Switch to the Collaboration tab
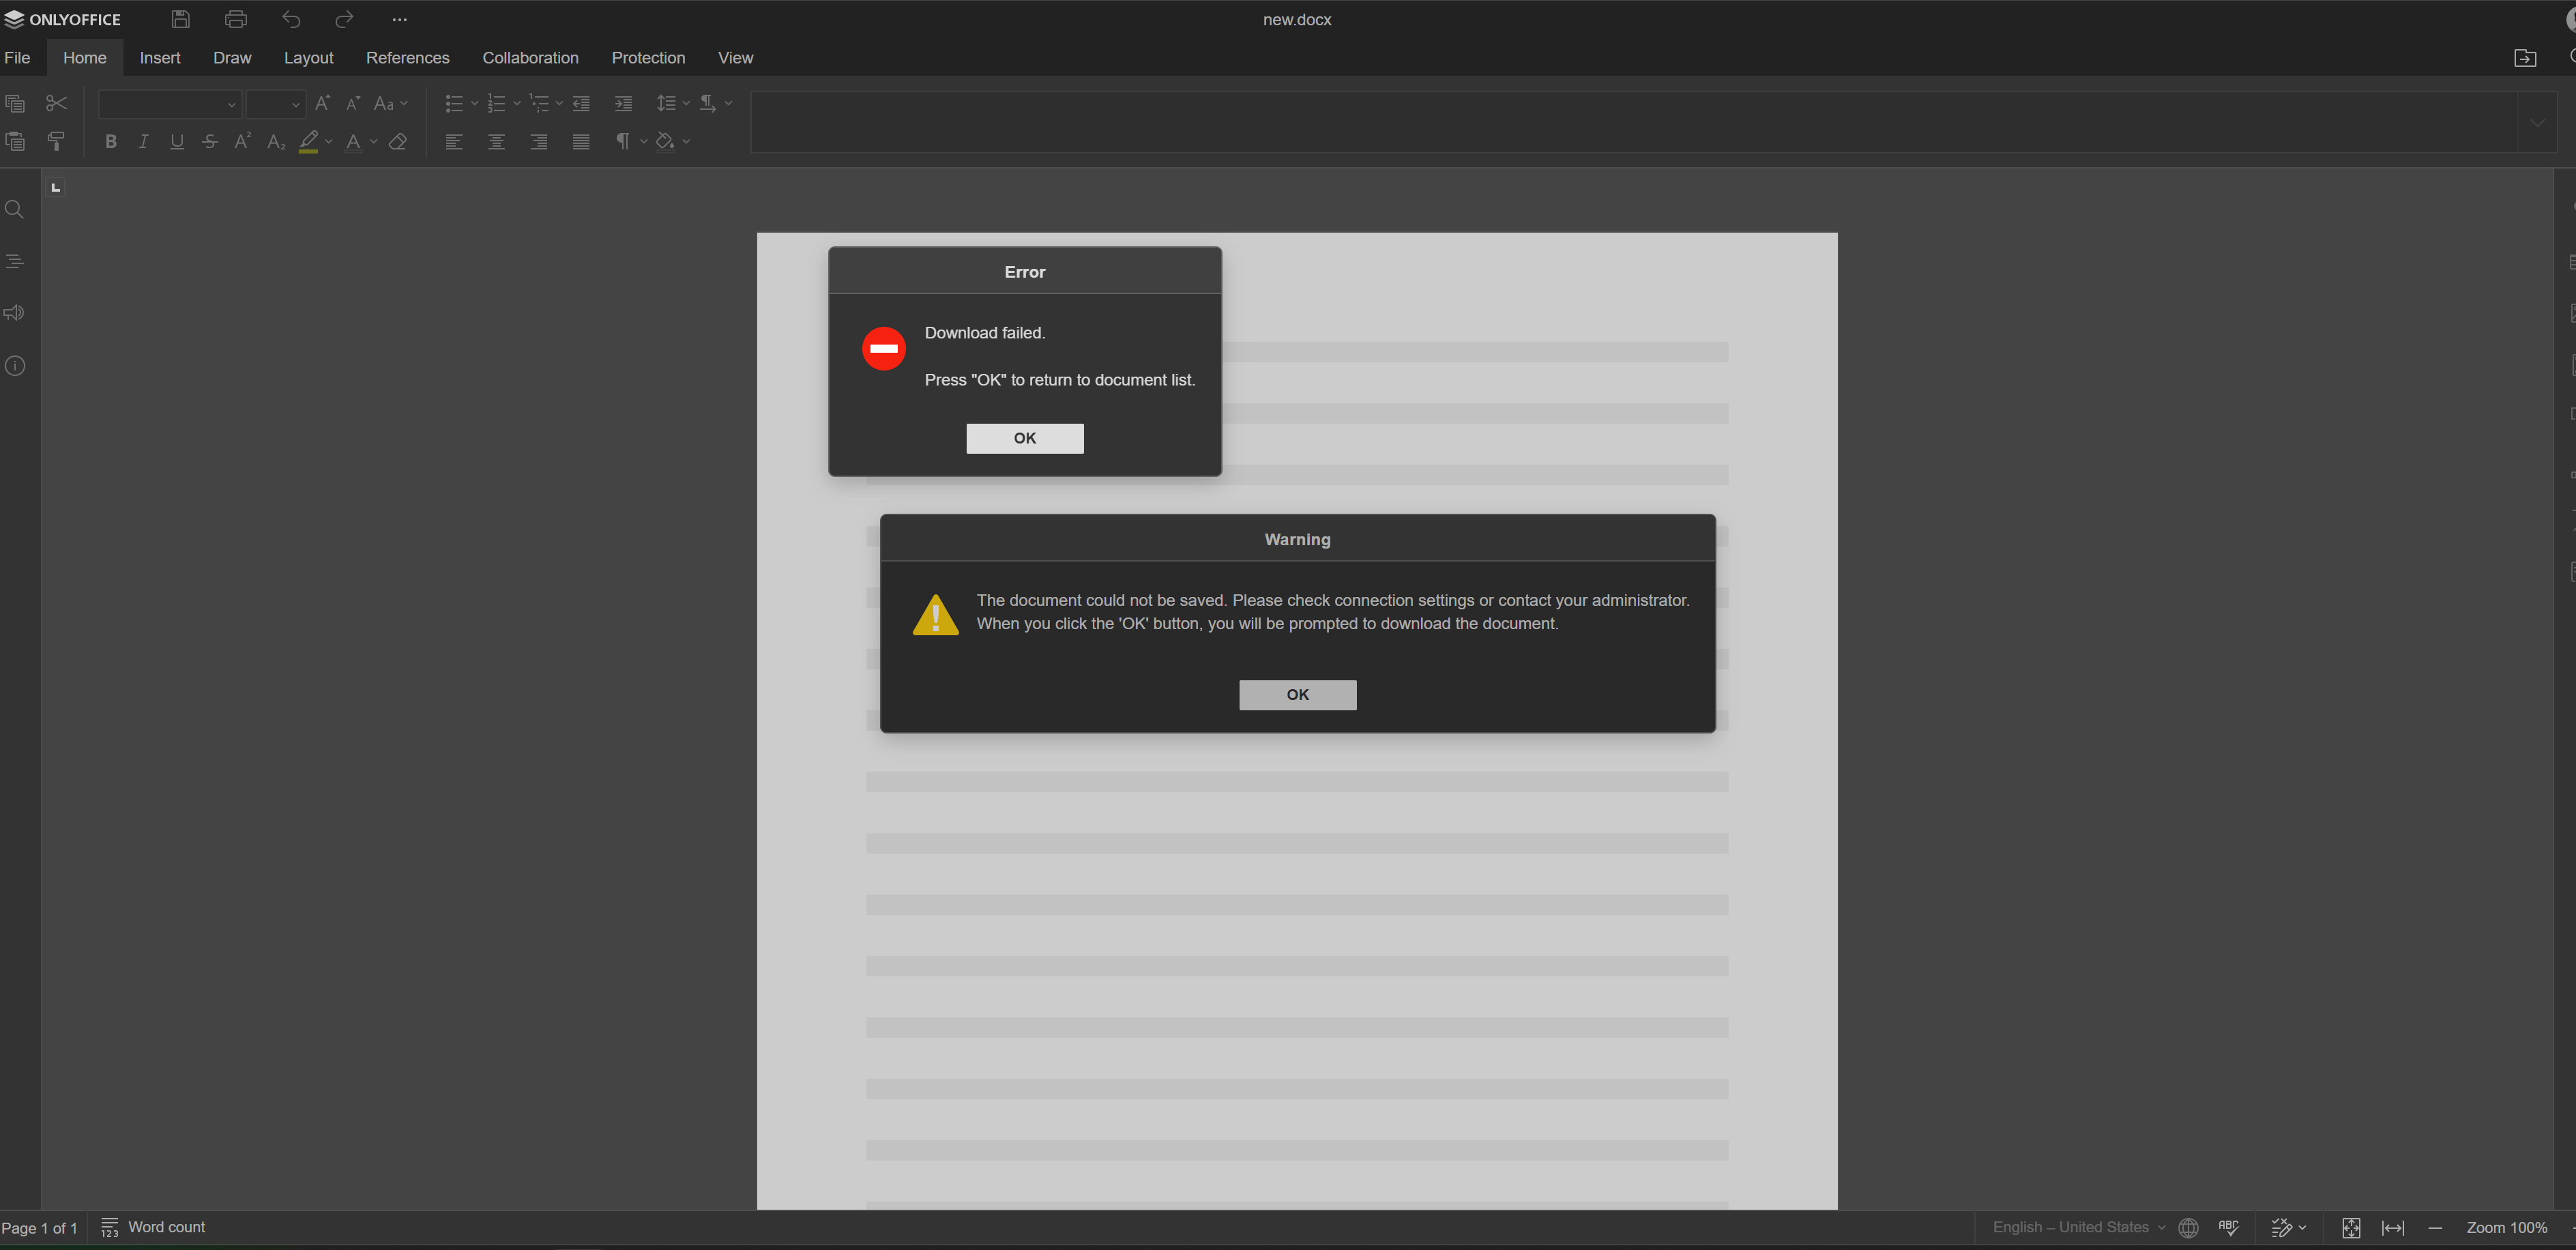The width and height of the screenshot is (2576, 1250). (530, 58)
